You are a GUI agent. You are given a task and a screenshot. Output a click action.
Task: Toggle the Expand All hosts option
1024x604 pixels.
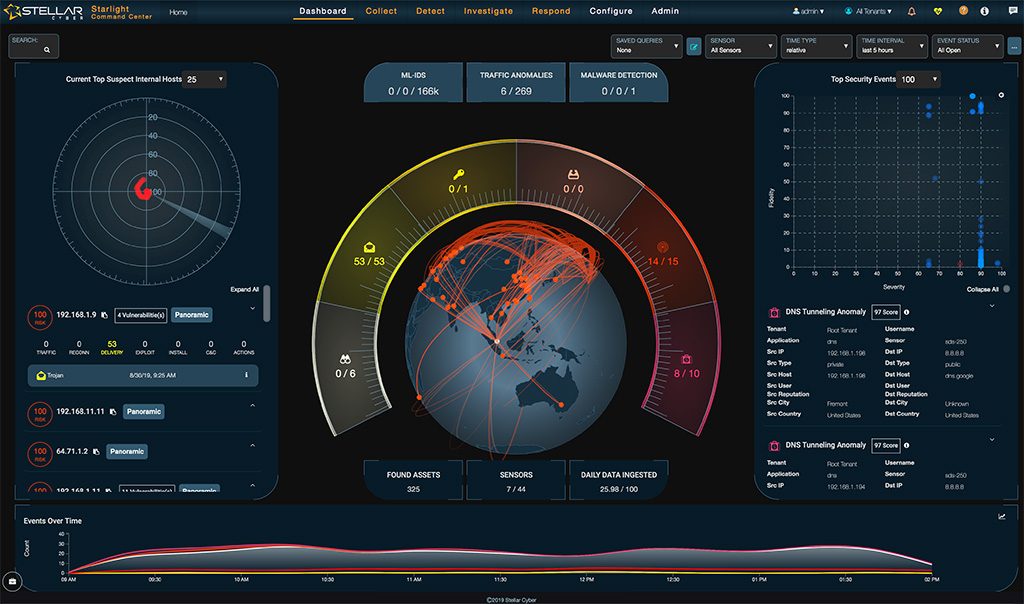(x=244, y=289)
